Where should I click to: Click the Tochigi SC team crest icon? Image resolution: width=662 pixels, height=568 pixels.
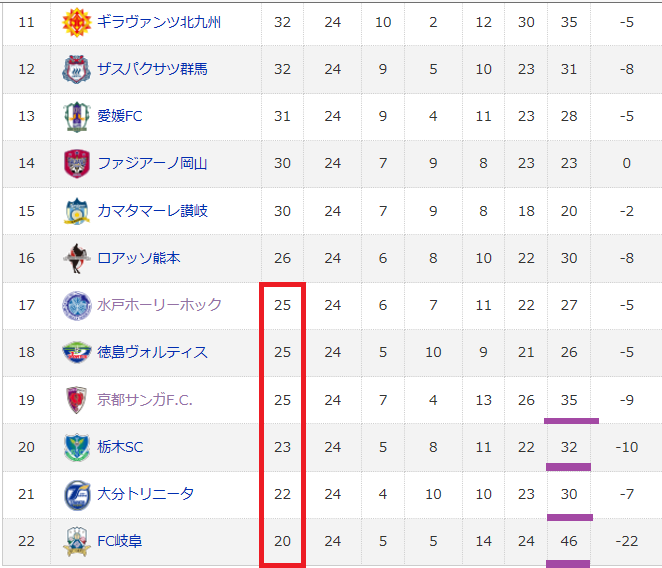point(76,447)
